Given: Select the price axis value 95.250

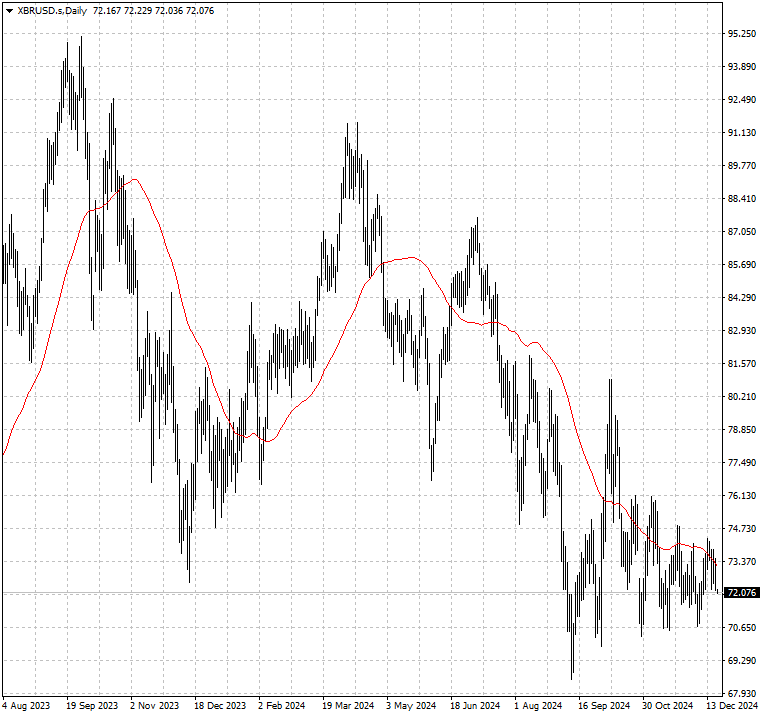Looking at the screenshot, I should 742,34.
